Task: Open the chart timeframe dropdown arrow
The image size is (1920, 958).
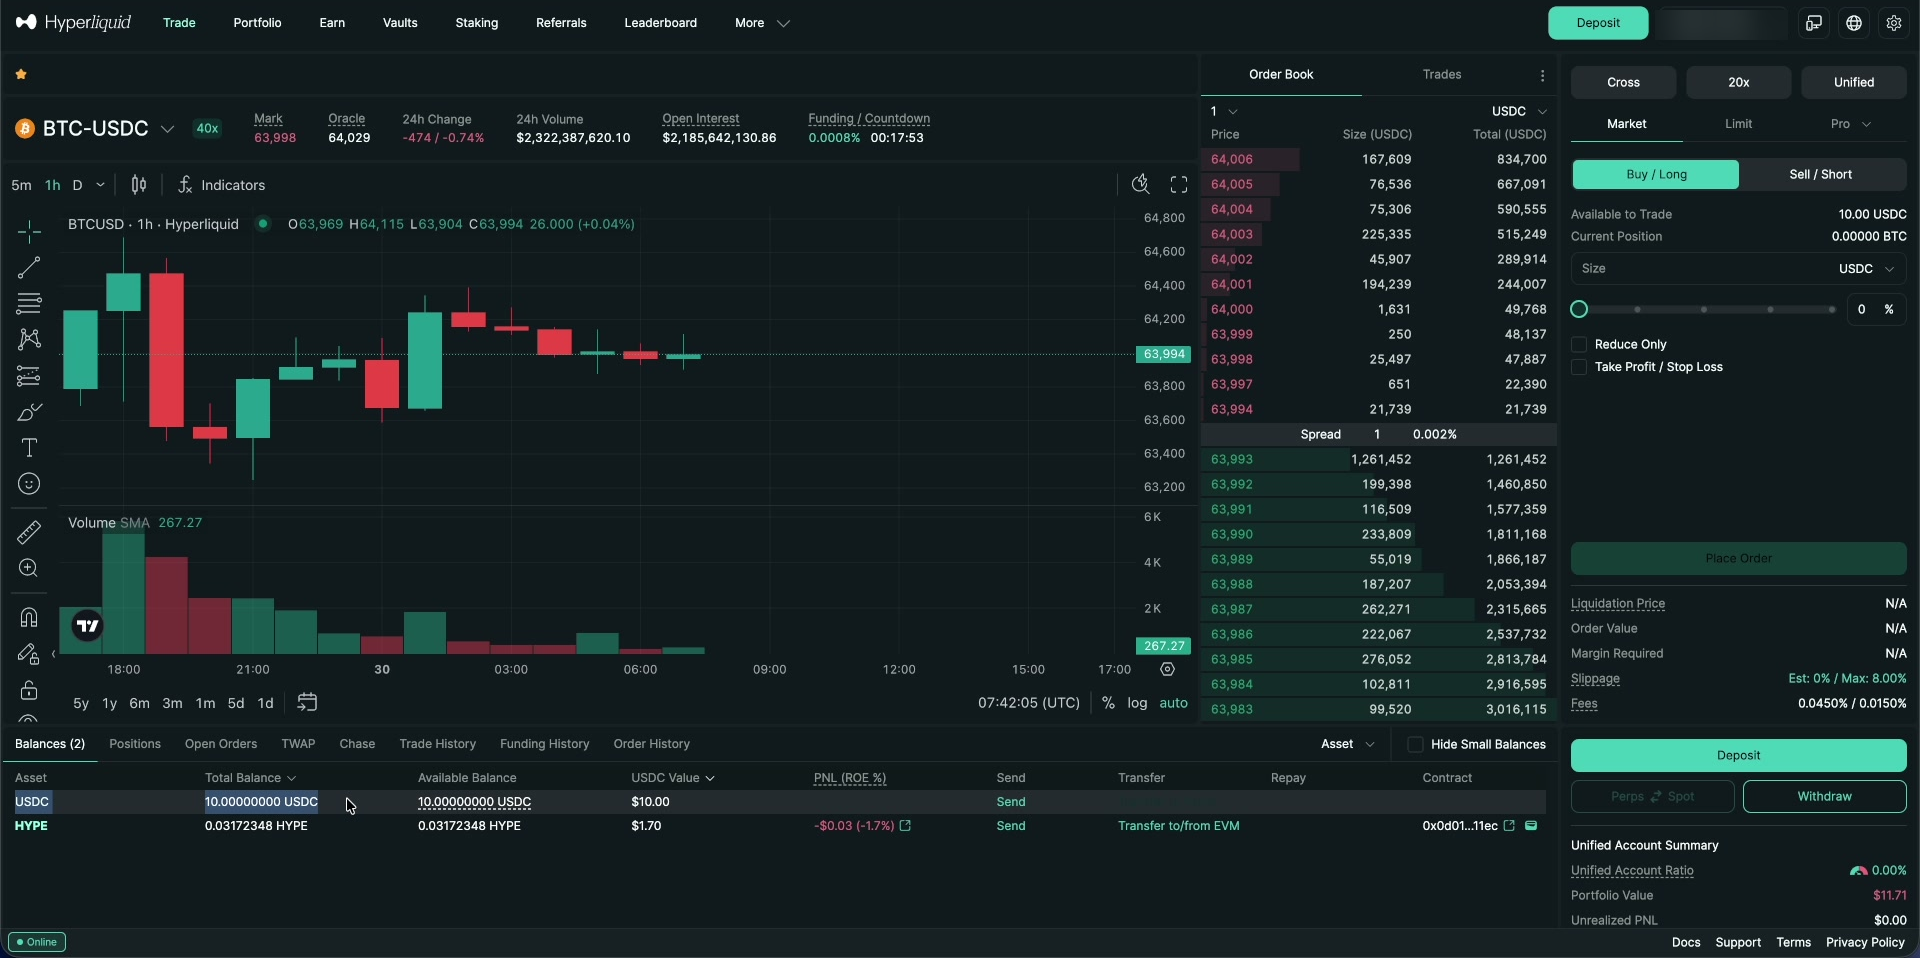Action: [x=100, y=185]
